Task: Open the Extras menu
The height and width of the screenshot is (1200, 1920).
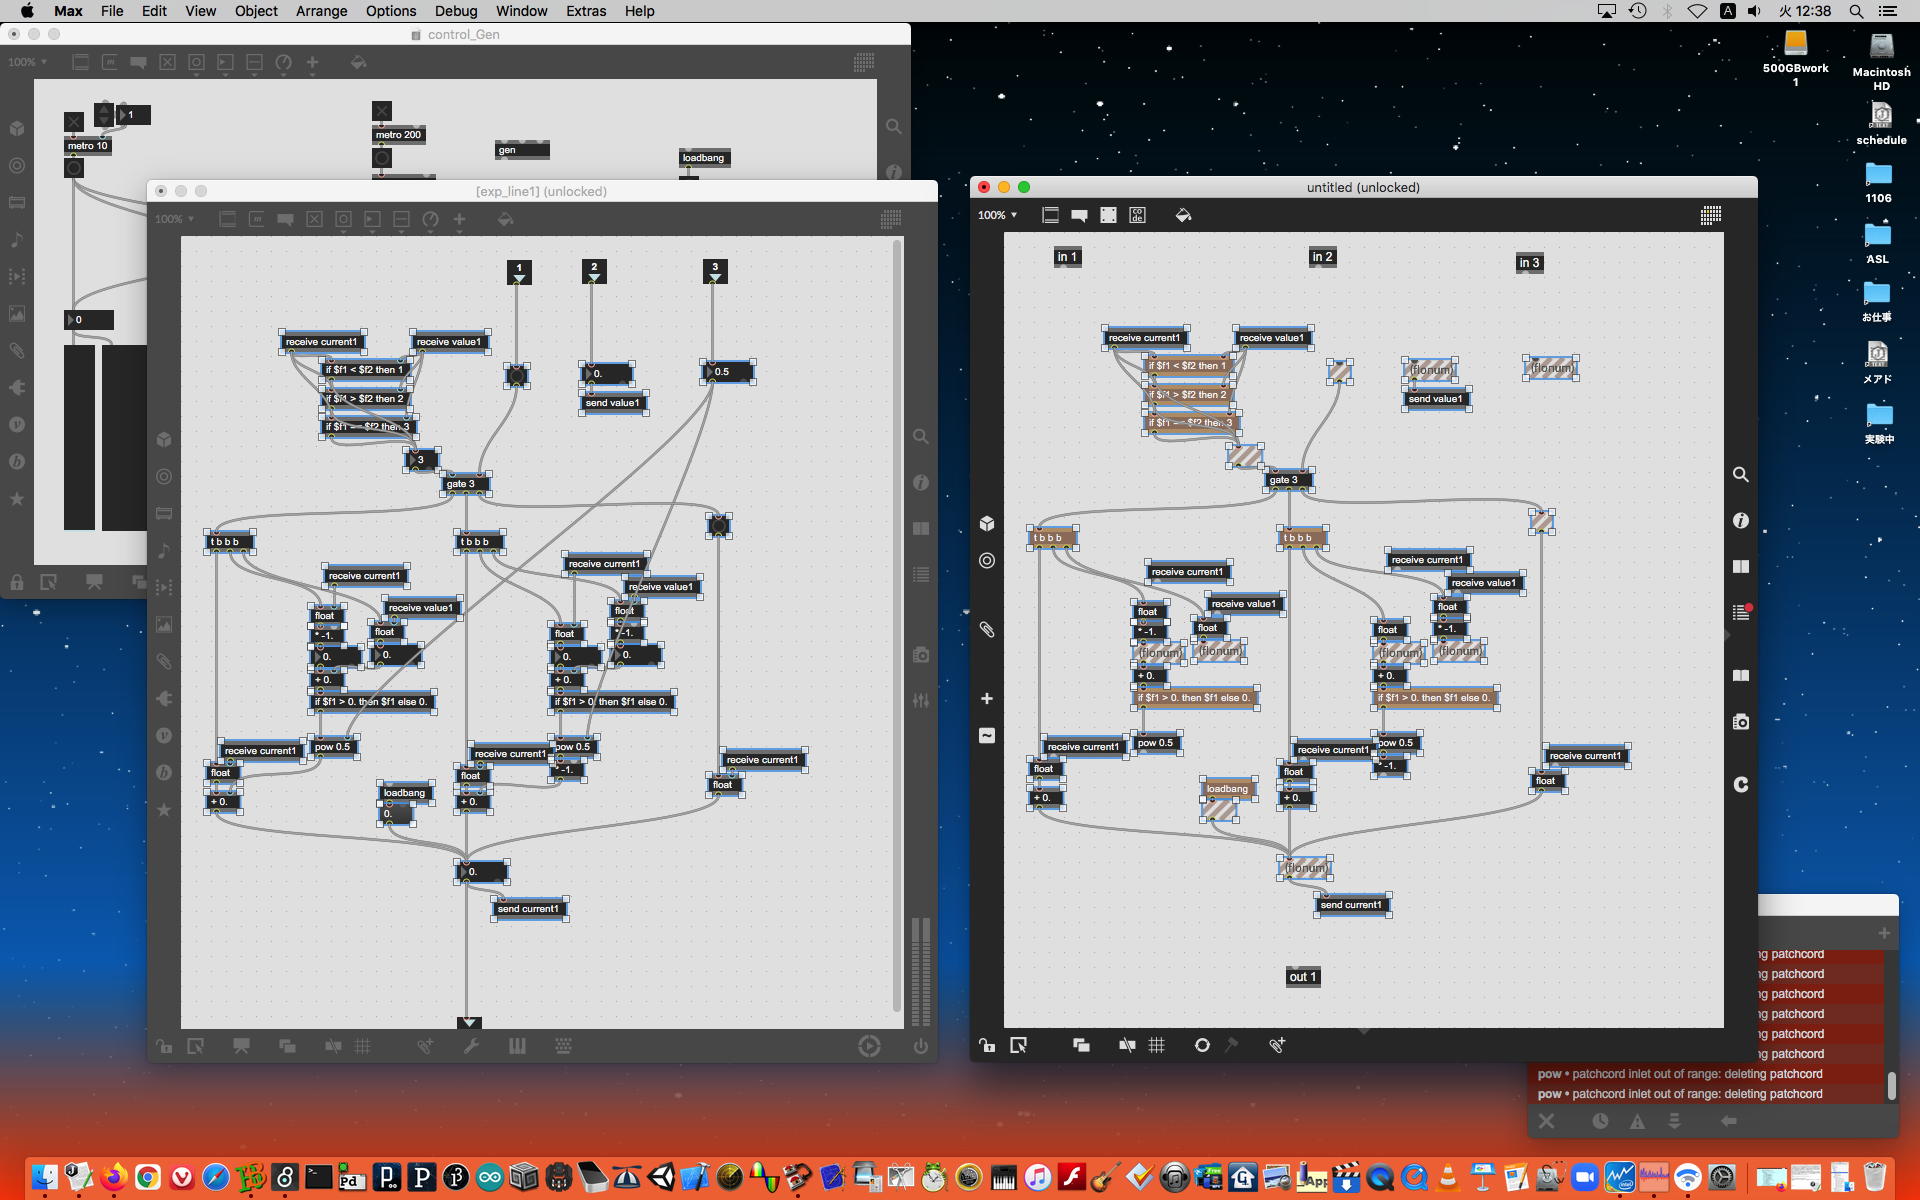Action: pyautogui.click(x=585, y=11)
